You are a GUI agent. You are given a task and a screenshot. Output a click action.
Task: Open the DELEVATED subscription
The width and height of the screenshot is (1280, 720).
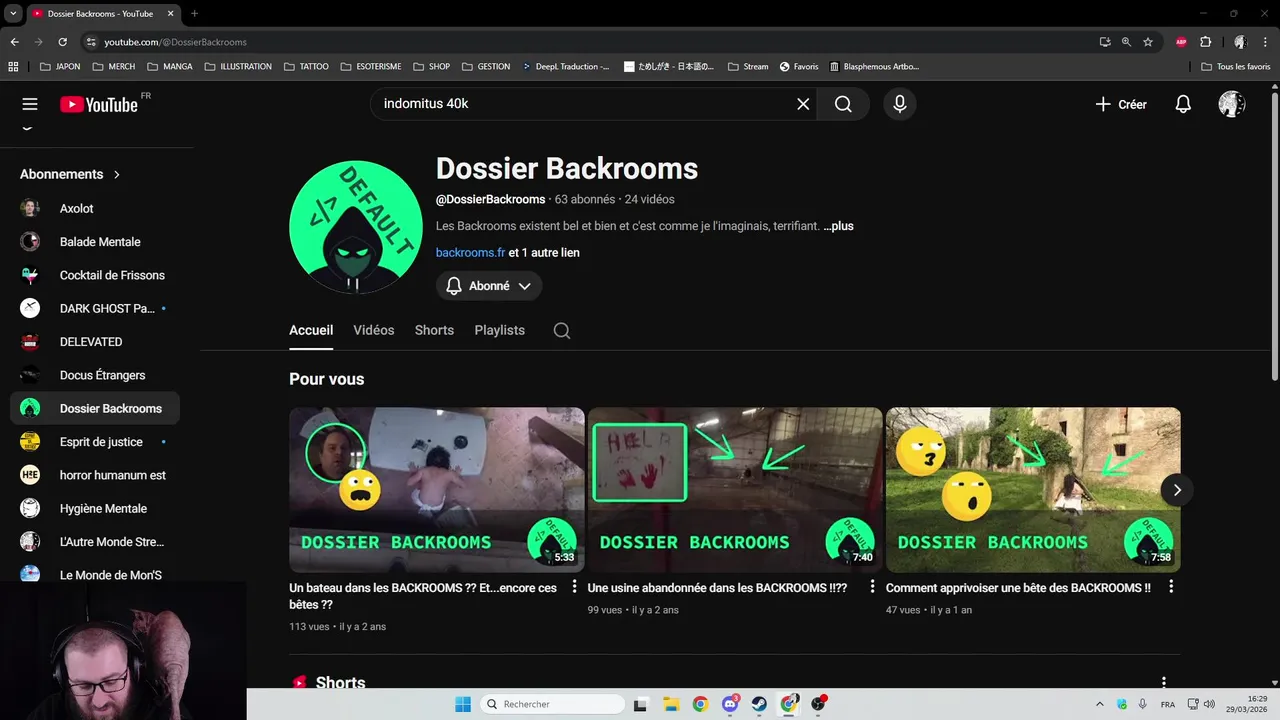[x=95, y=342]
